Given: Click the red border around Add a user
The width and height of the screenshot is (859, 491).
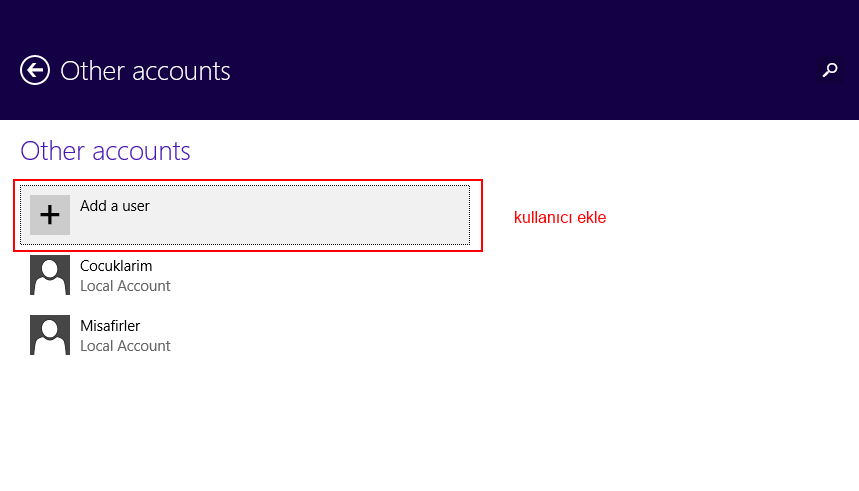Looking at the screenshot, I should click(248, 180).
